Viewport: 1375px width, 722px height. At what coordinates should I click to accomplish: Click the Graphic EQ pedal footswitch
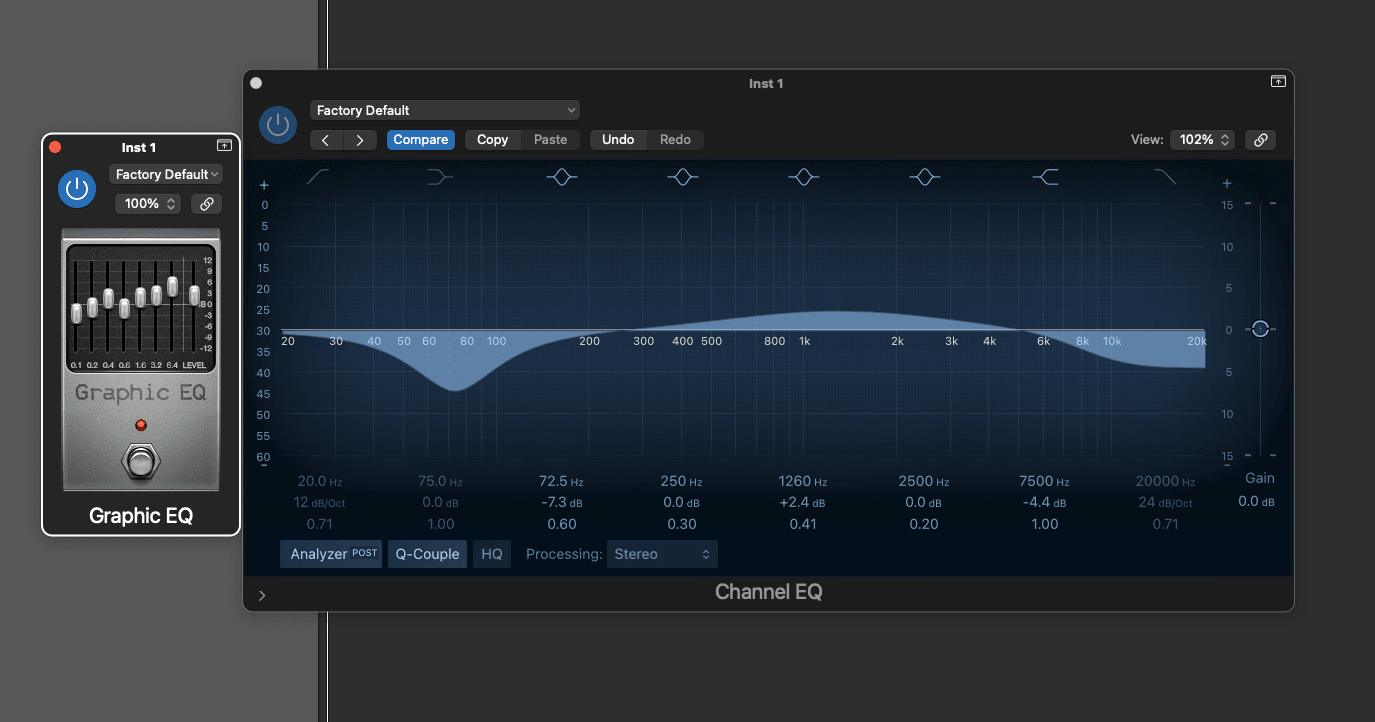pyautogui.click(x=141, y=463)
